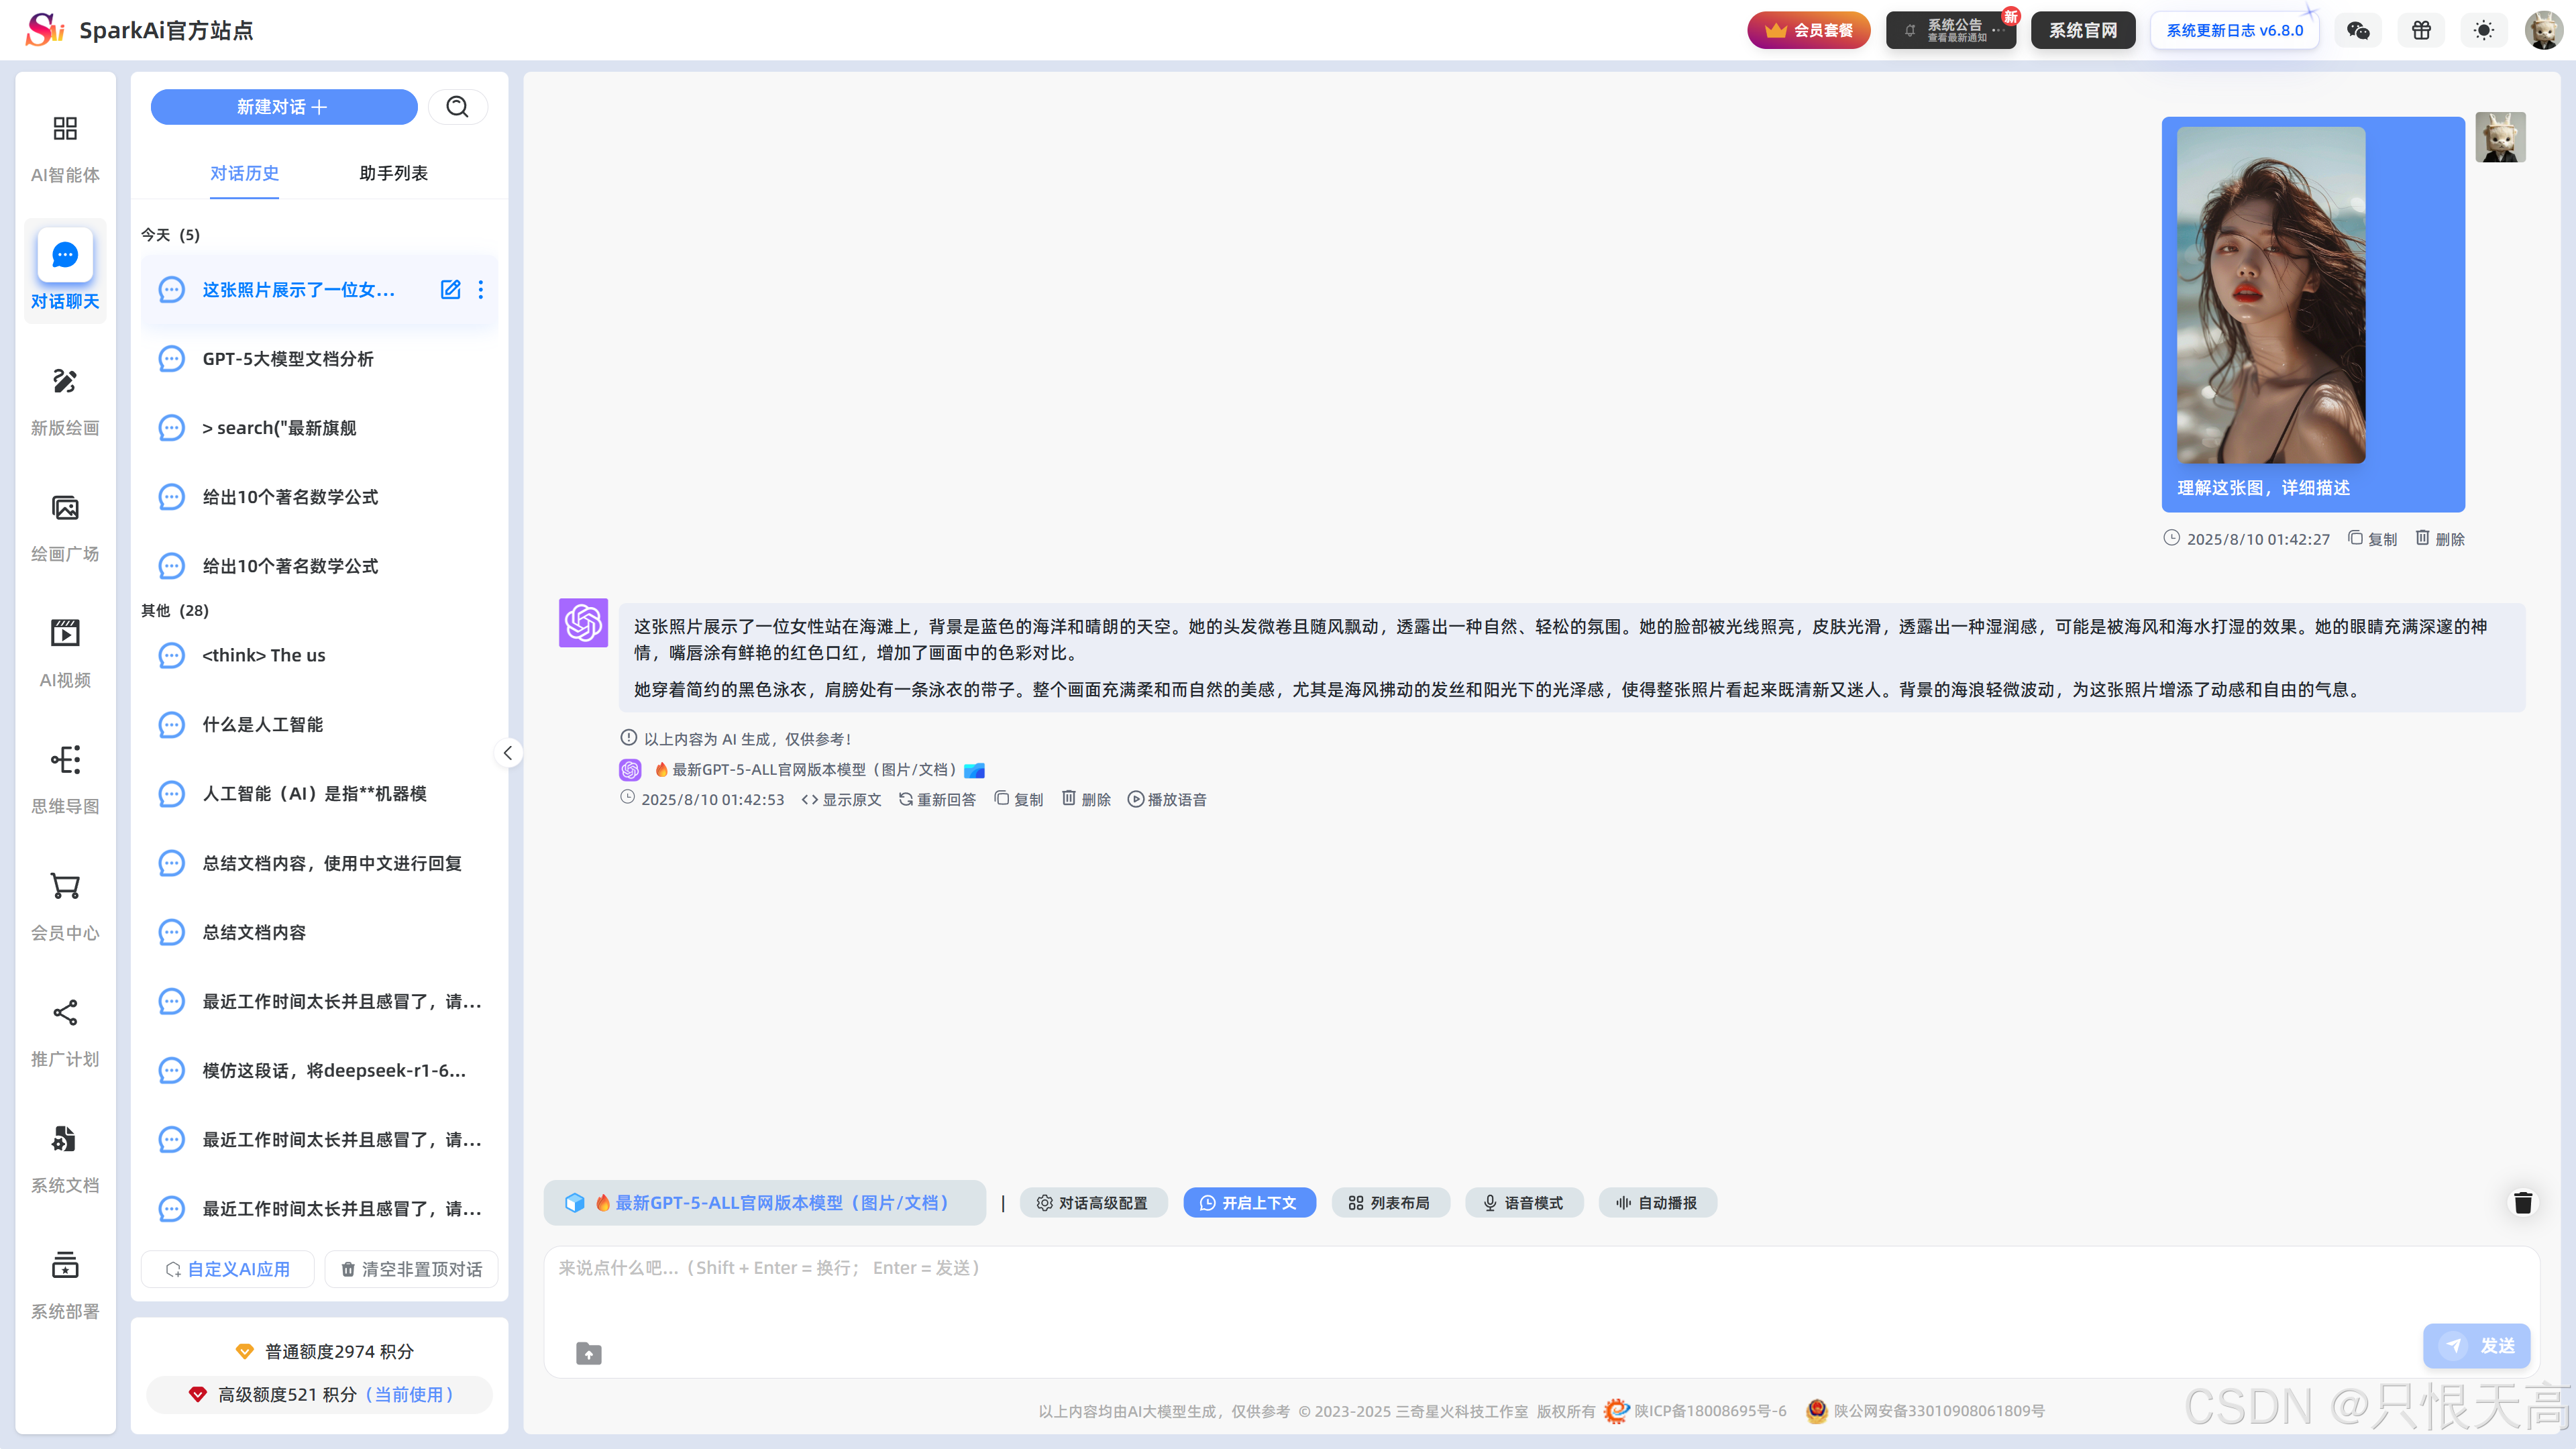Screen dimensions: 2576x1449
Task: Click the WeChat icon in the header
Action: (2358, 30)
